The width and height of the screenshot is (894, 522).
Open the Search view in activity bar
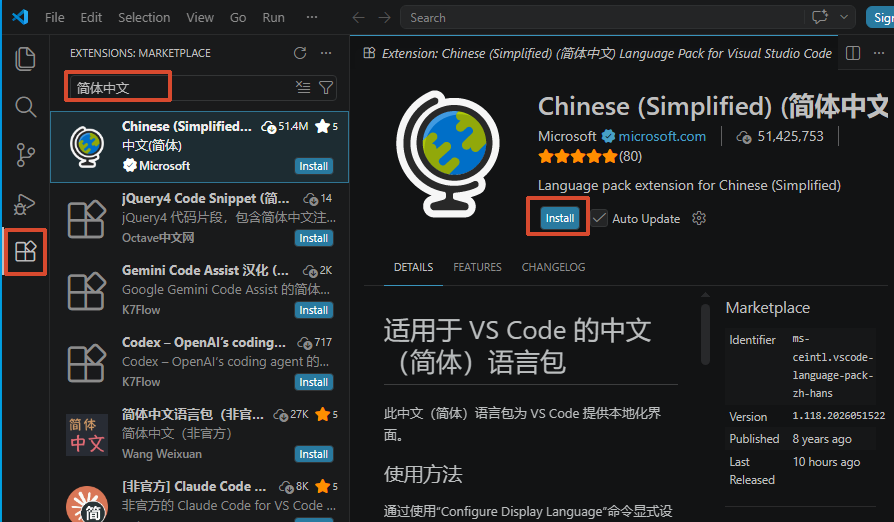(x=25, y=107)
